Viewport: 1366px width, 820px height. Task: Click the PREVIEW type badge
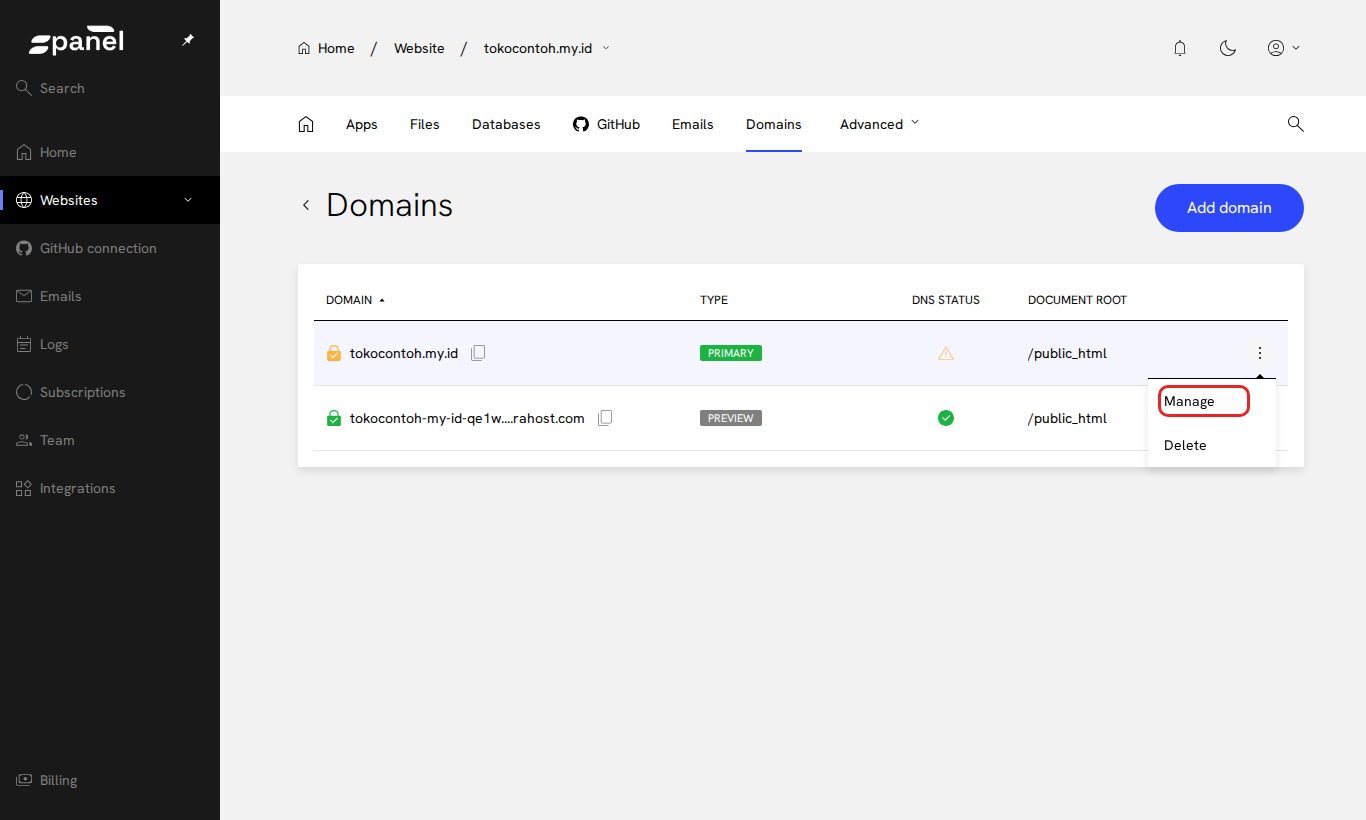tap(731, 418)
